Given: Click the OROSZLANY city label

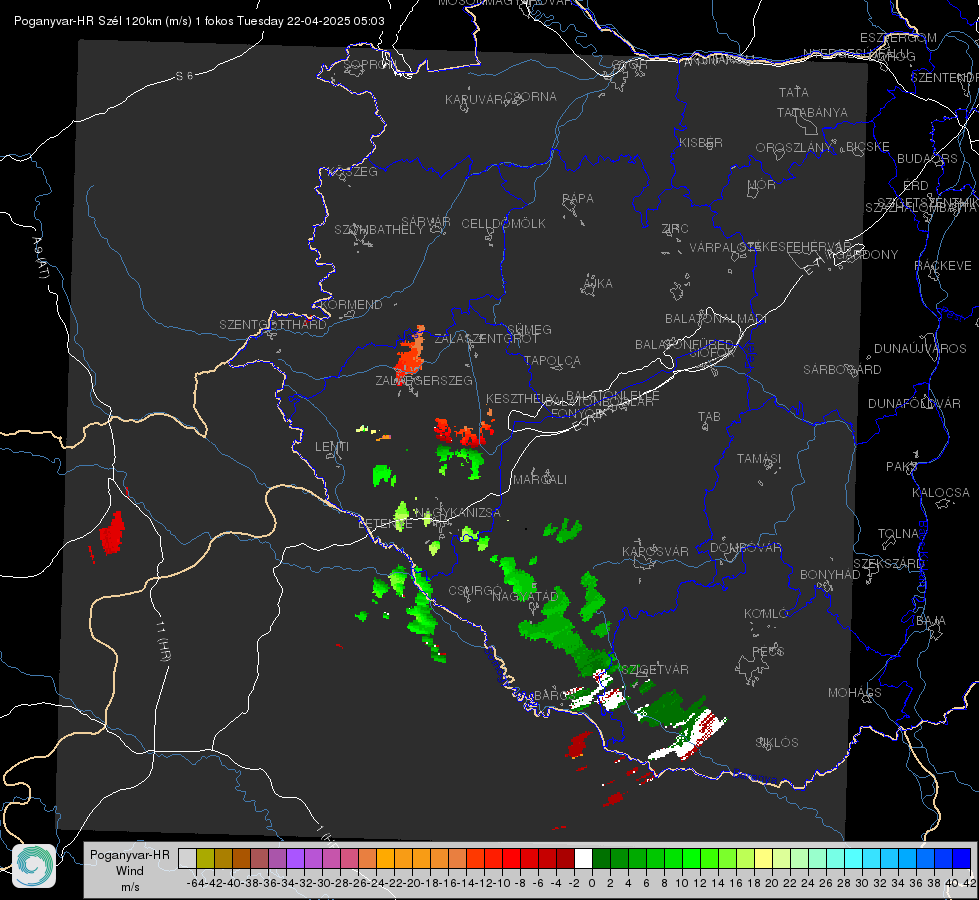Looking at the screenshot, I should 794,148.
